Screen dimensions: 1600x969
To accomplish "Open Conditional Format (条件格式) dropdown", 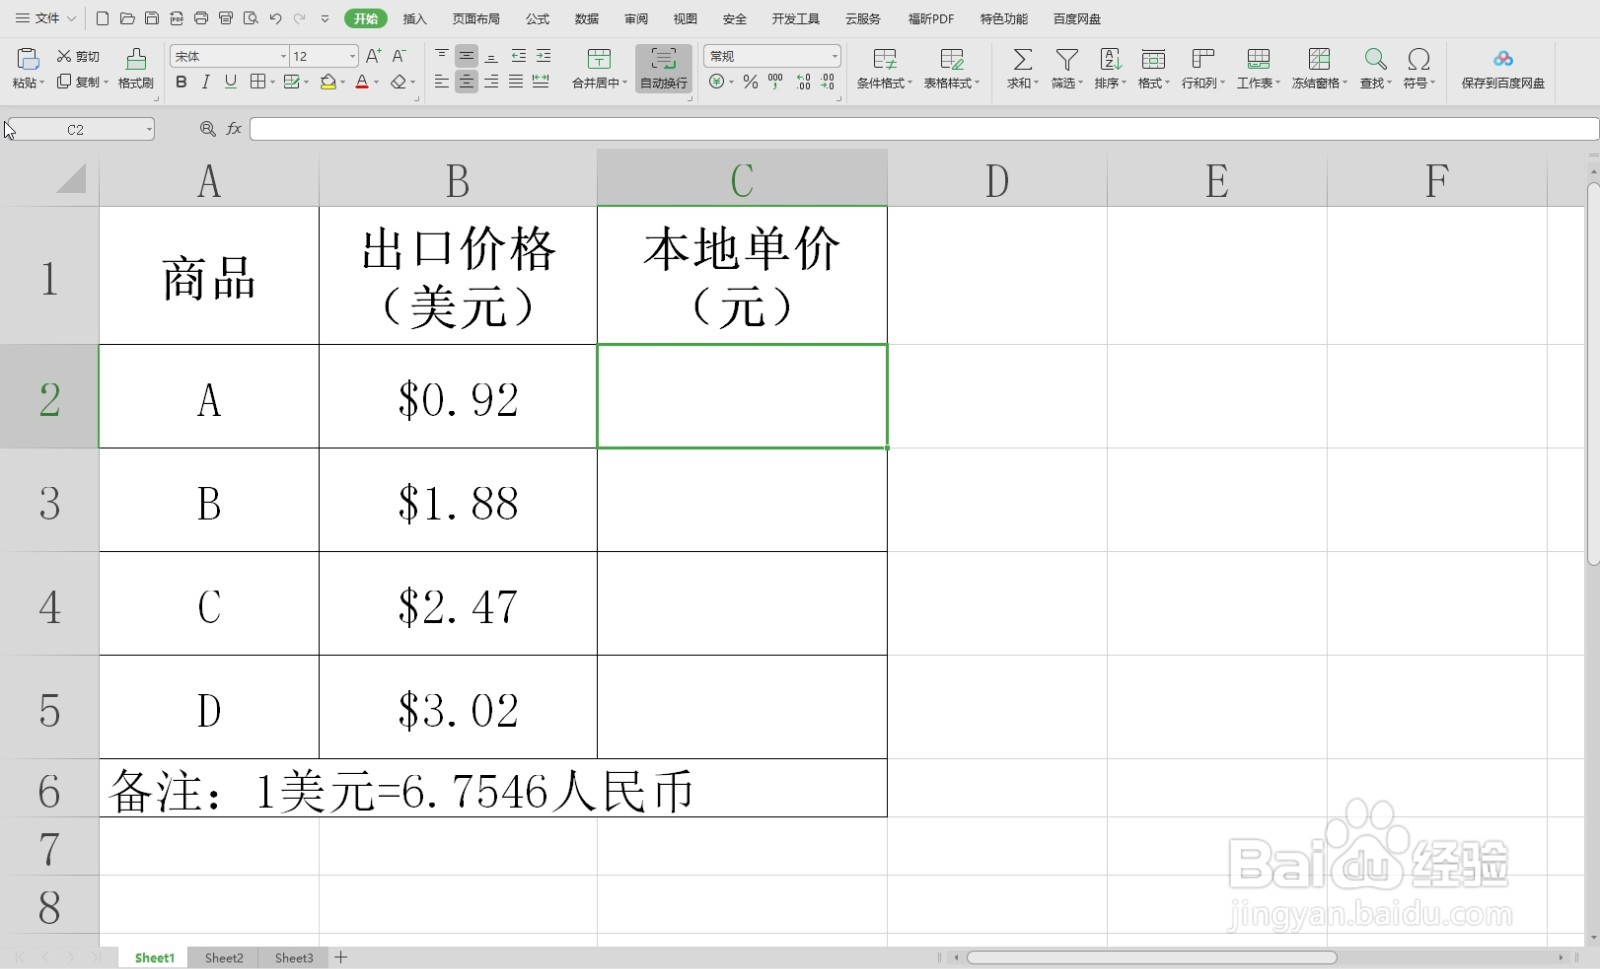I will click(885, 68).
